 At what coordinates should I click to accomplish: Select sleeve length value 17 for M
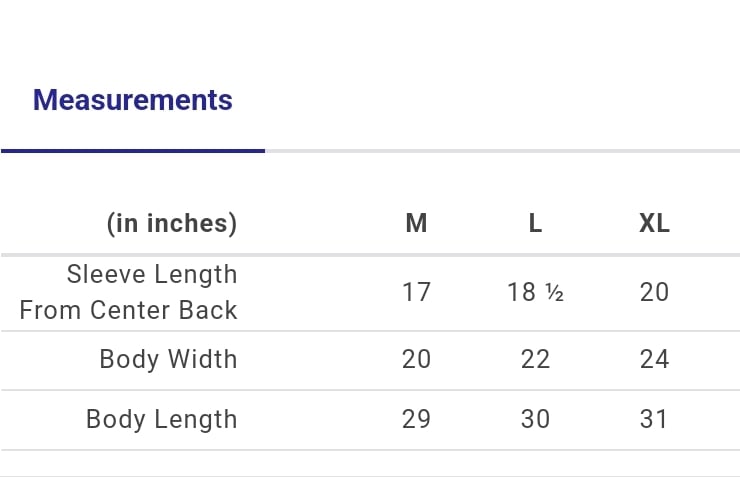point(416,292)
